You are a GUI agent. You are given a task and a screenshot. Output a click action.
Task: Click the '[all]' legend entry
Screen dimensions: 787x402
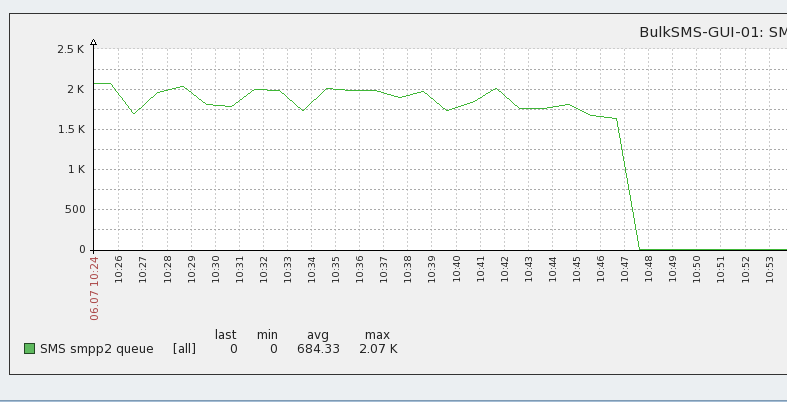pyautogui.click(x=184, y=348)
